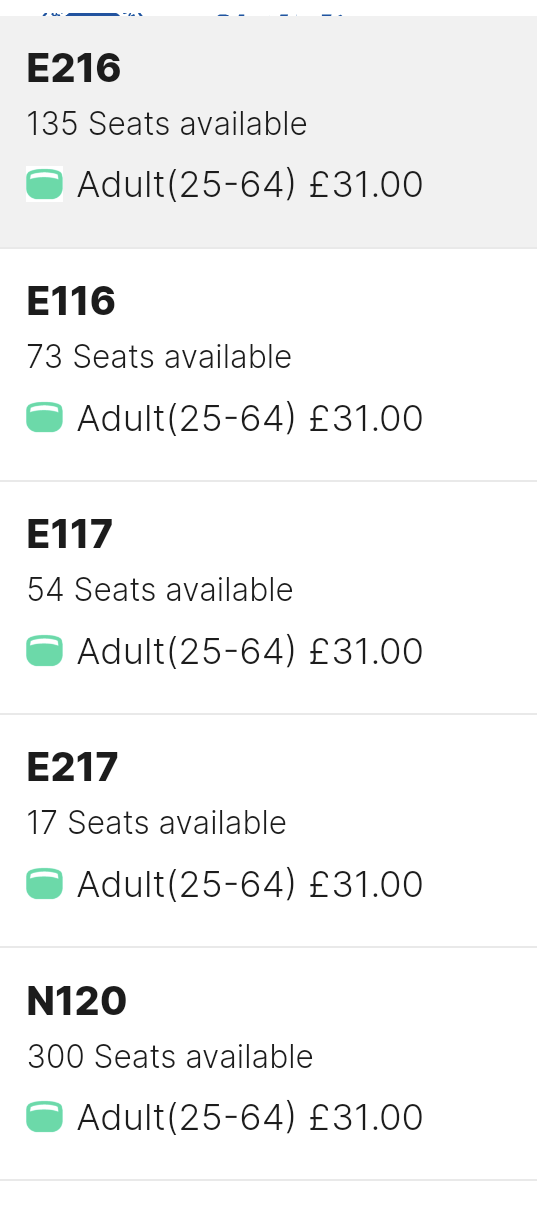Click the green seat icon in E216 row
This screenshot has width=537, height=1213.
44,185
